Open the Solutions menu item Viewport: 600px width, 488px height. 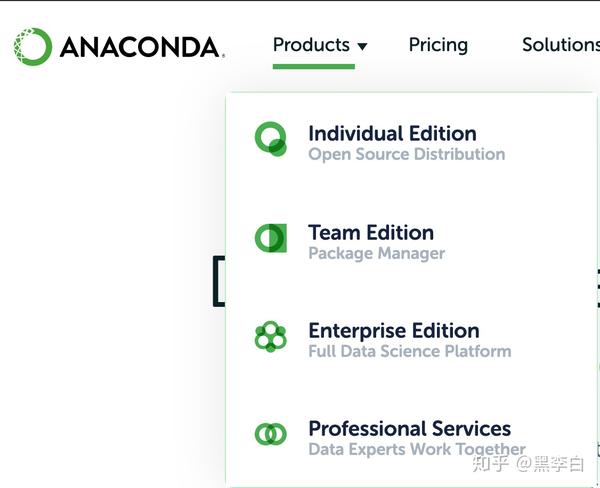click(x=561, y=45)
